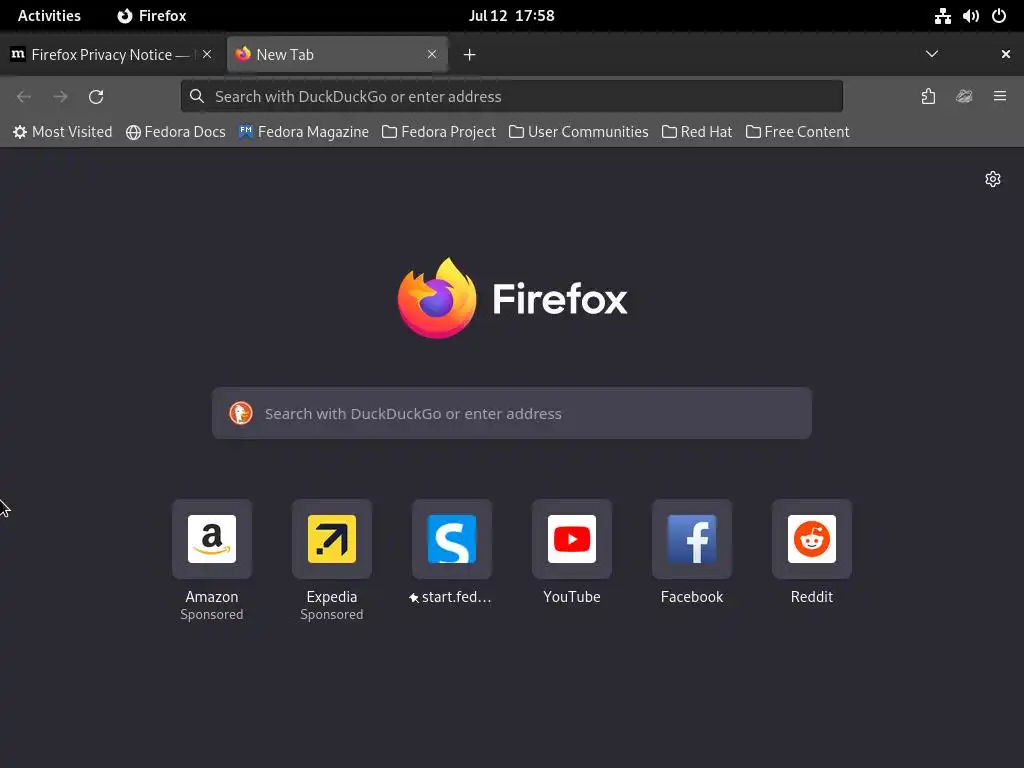The image size is (1024, 768).
Task: Expand the Fedora Project bookmark folder
Action: (x=439, y=132)
